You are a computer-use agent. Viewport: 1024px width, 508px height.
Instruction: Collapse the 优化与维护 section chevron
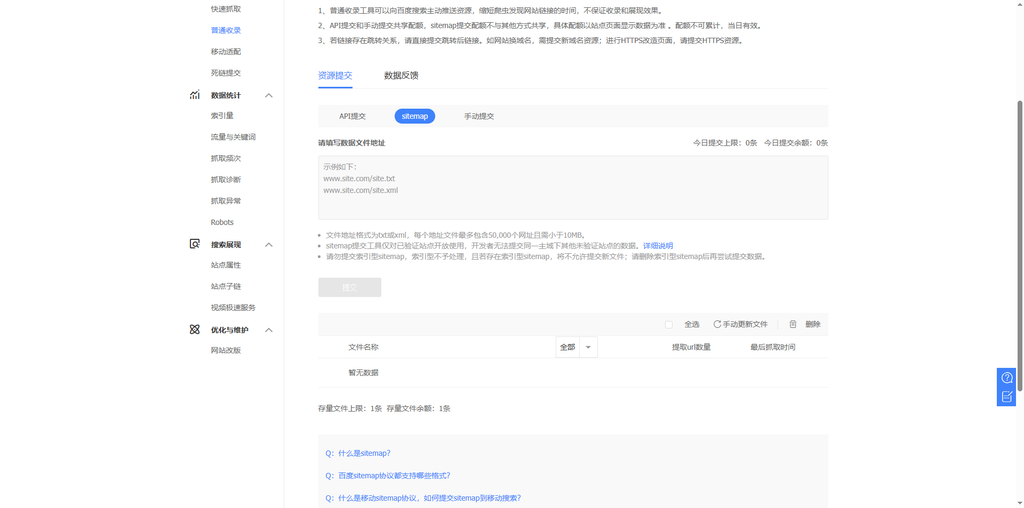(268, 330)
